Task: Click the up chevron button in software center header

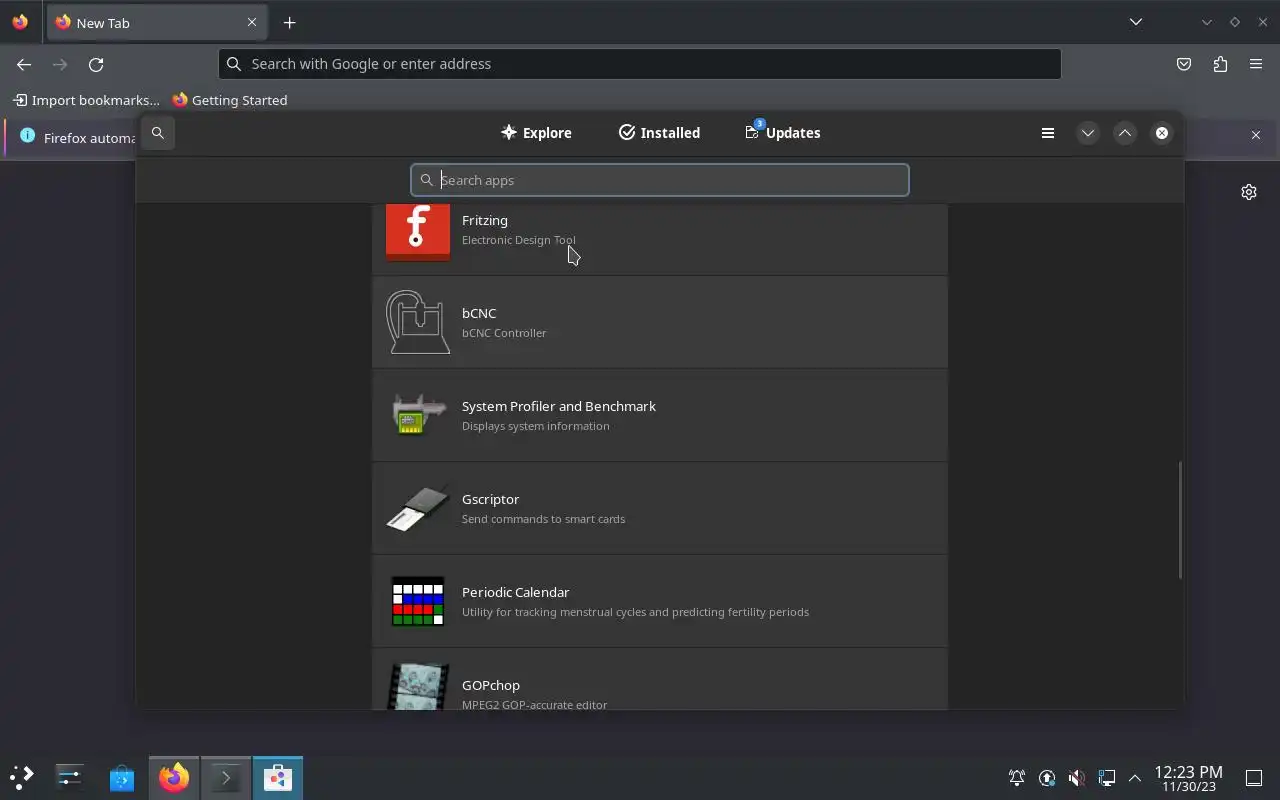Action: pyautogui.click(x=1125, y=133)
